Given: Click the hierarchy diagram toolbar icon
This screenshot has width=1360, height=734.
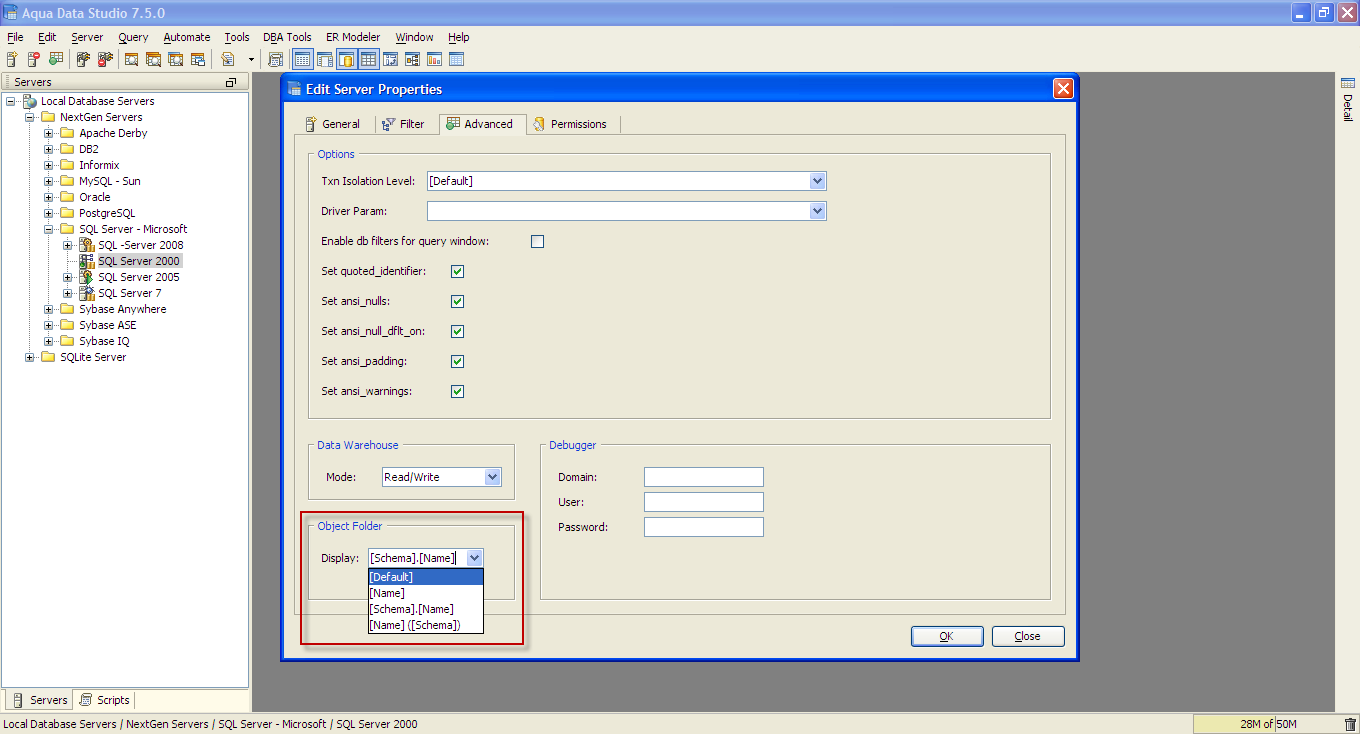Looking at the screenshot, I should pyautogui.click(x=412, y=59).
